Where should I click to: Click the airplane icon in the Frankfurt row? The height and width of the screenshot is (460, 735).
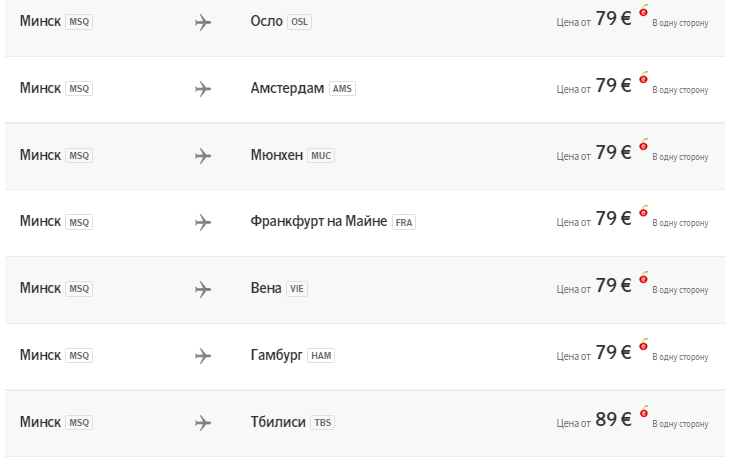203,222
